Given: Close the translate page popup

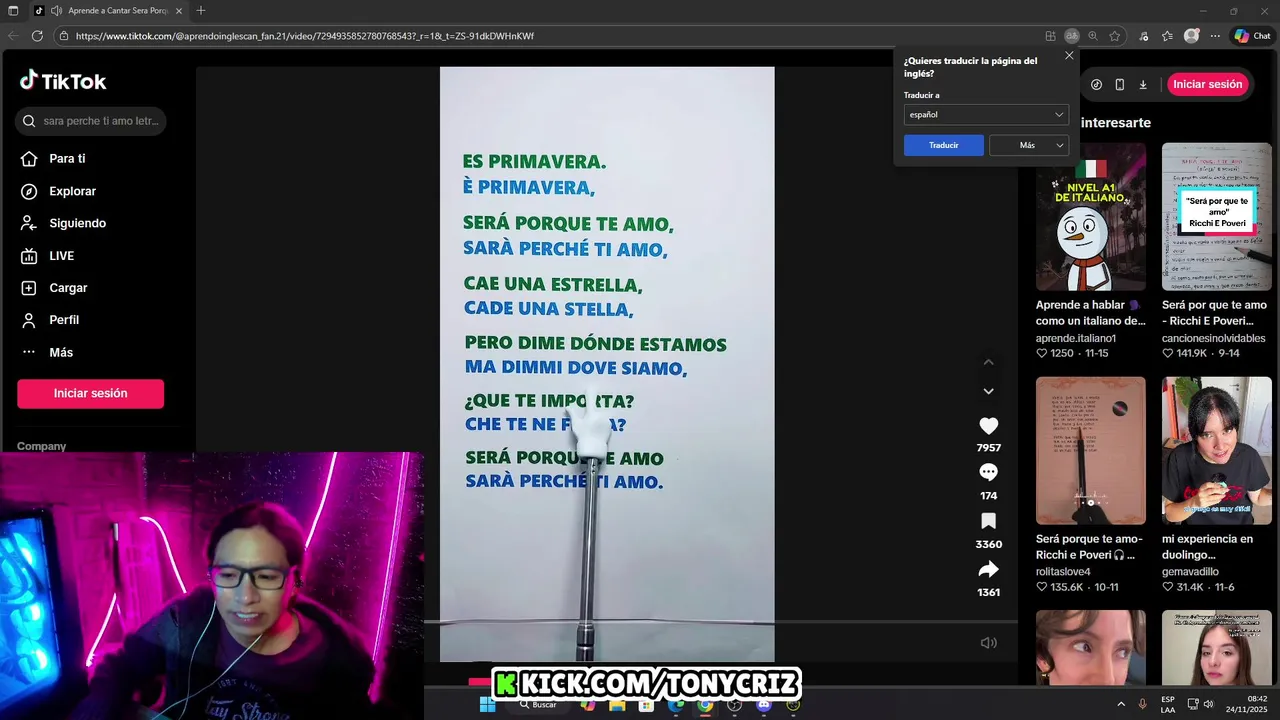Looking at the screenshot, I should (x=1069, y=56).
